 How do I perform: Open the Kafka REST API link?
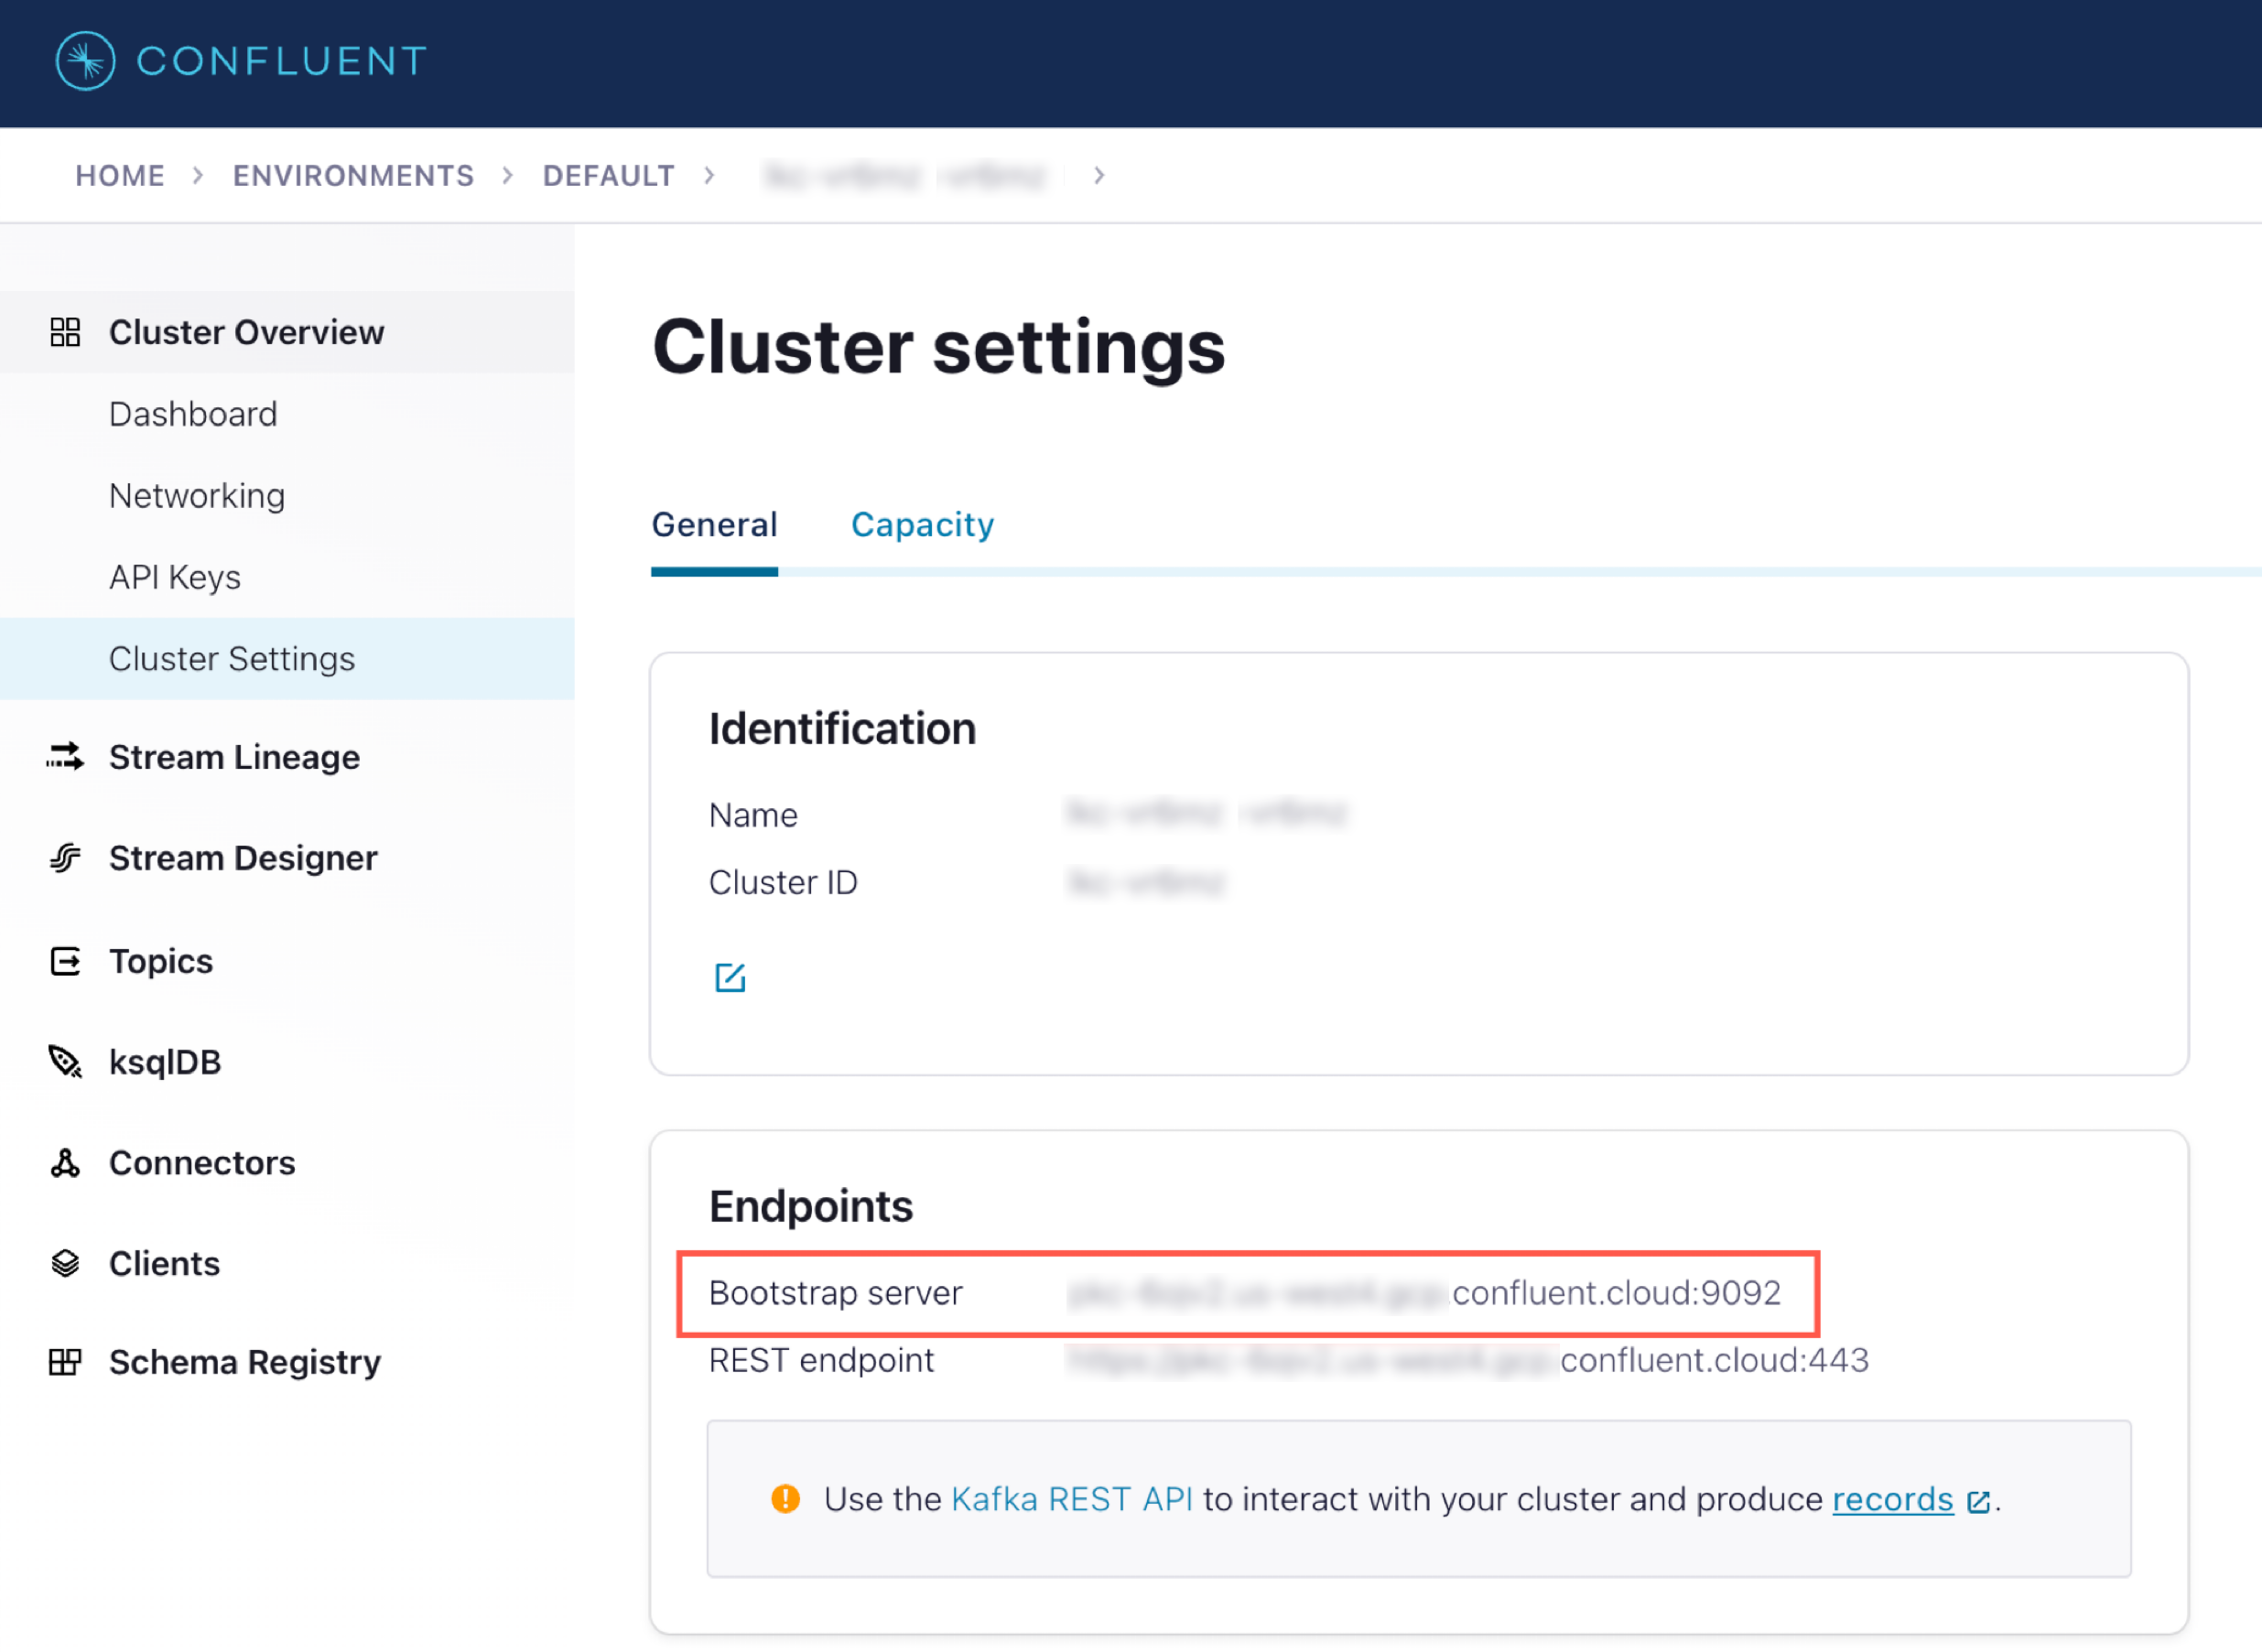click(1071, 1499)
